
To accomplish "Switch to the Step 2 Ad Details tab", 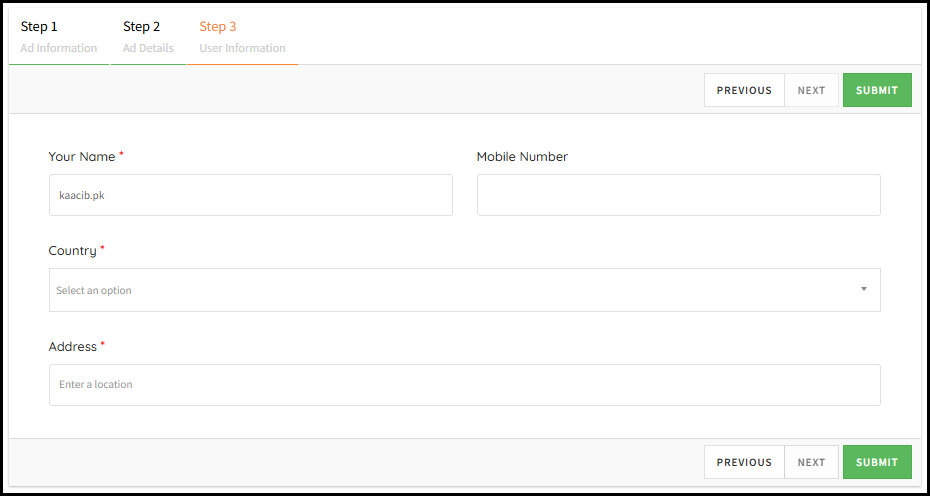I will click(148, 37).
